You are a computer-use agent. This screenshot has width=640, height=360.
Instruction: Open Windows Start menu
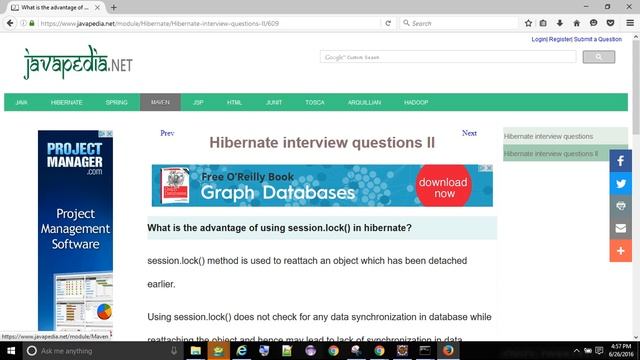click(11, 351)
